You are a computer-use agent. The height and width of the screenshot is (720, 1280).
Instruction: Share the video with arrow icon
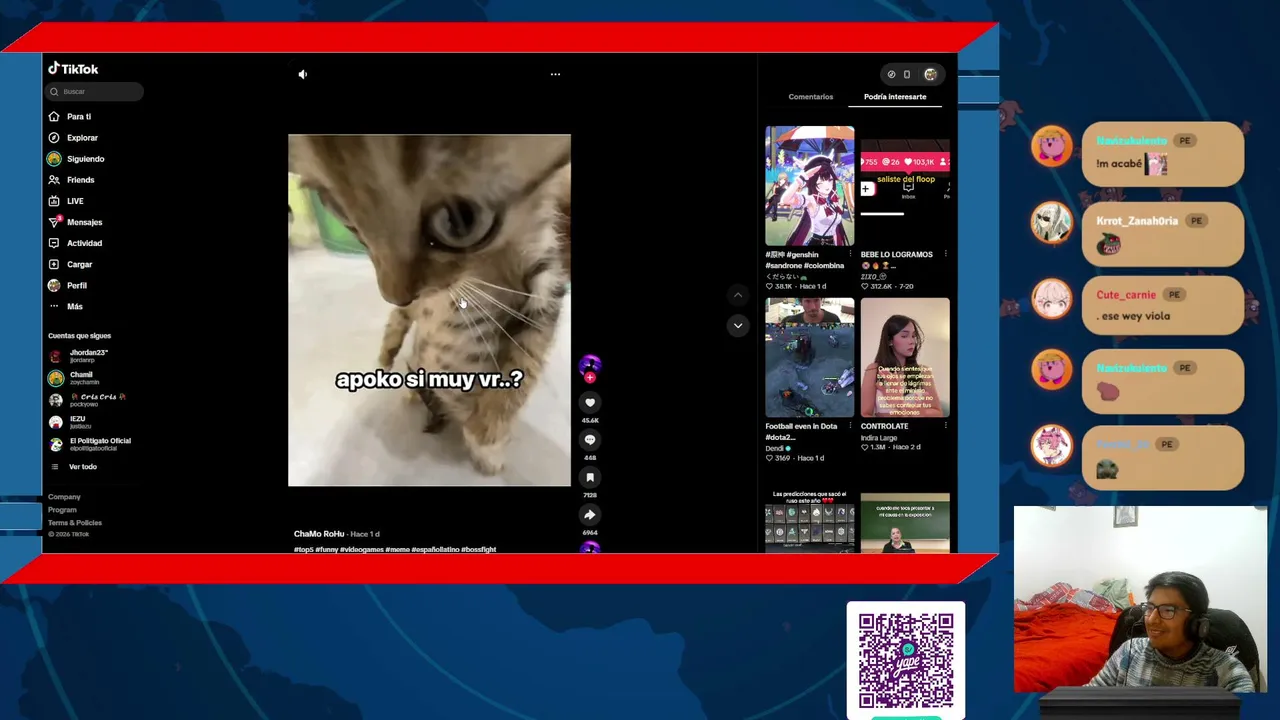(590, 515)
